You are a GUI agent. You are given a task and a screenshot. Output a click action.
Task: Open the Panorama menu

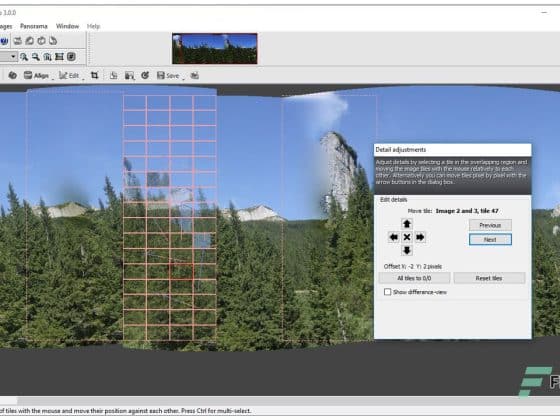pyautogui.click(x=34, y=26)
